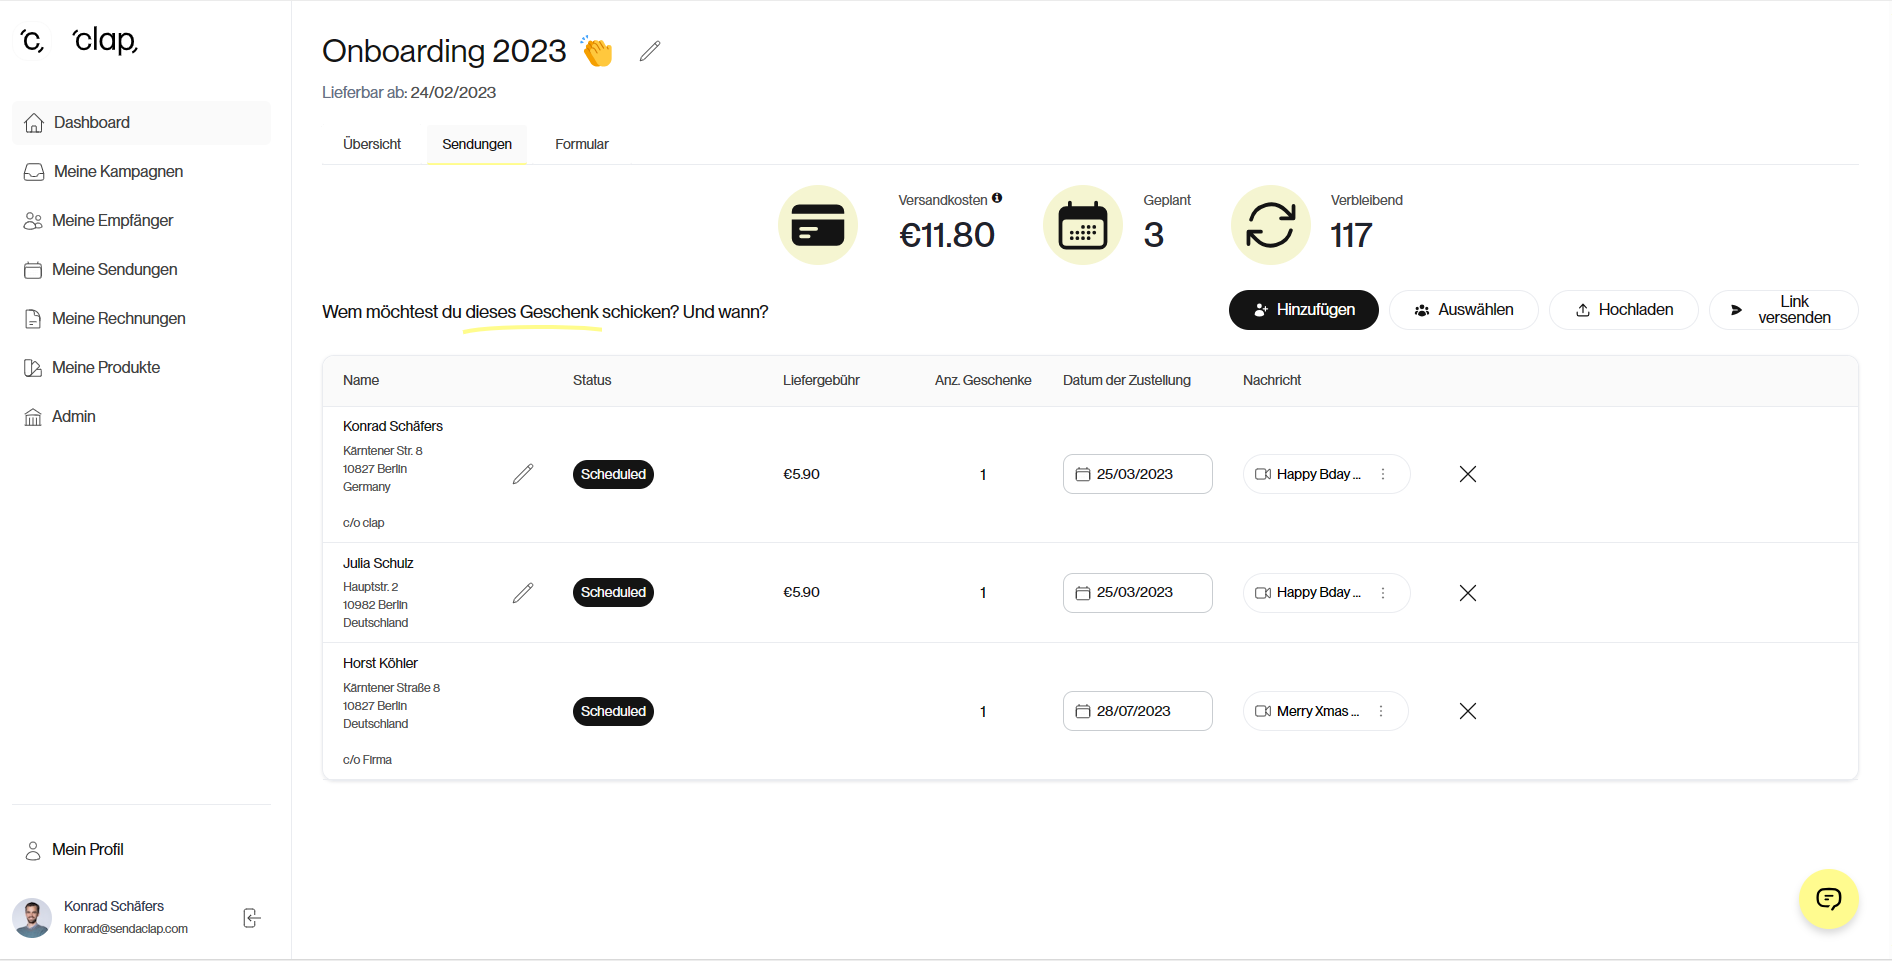Go to Meine Kampagnen in sidebar
This screenshot has height=961, width=1892.
(118, 172)
